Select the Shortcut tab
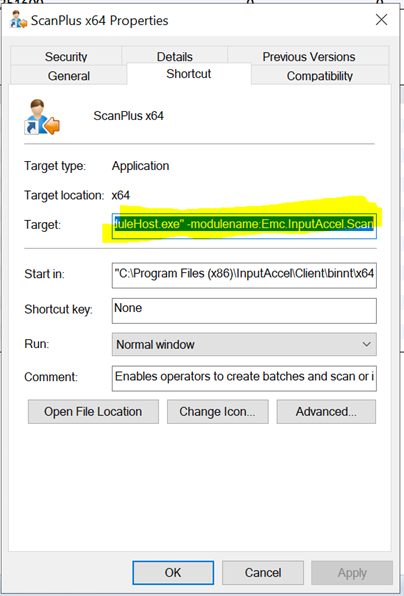The image size is (404, 596). click(x=189, y=73)
